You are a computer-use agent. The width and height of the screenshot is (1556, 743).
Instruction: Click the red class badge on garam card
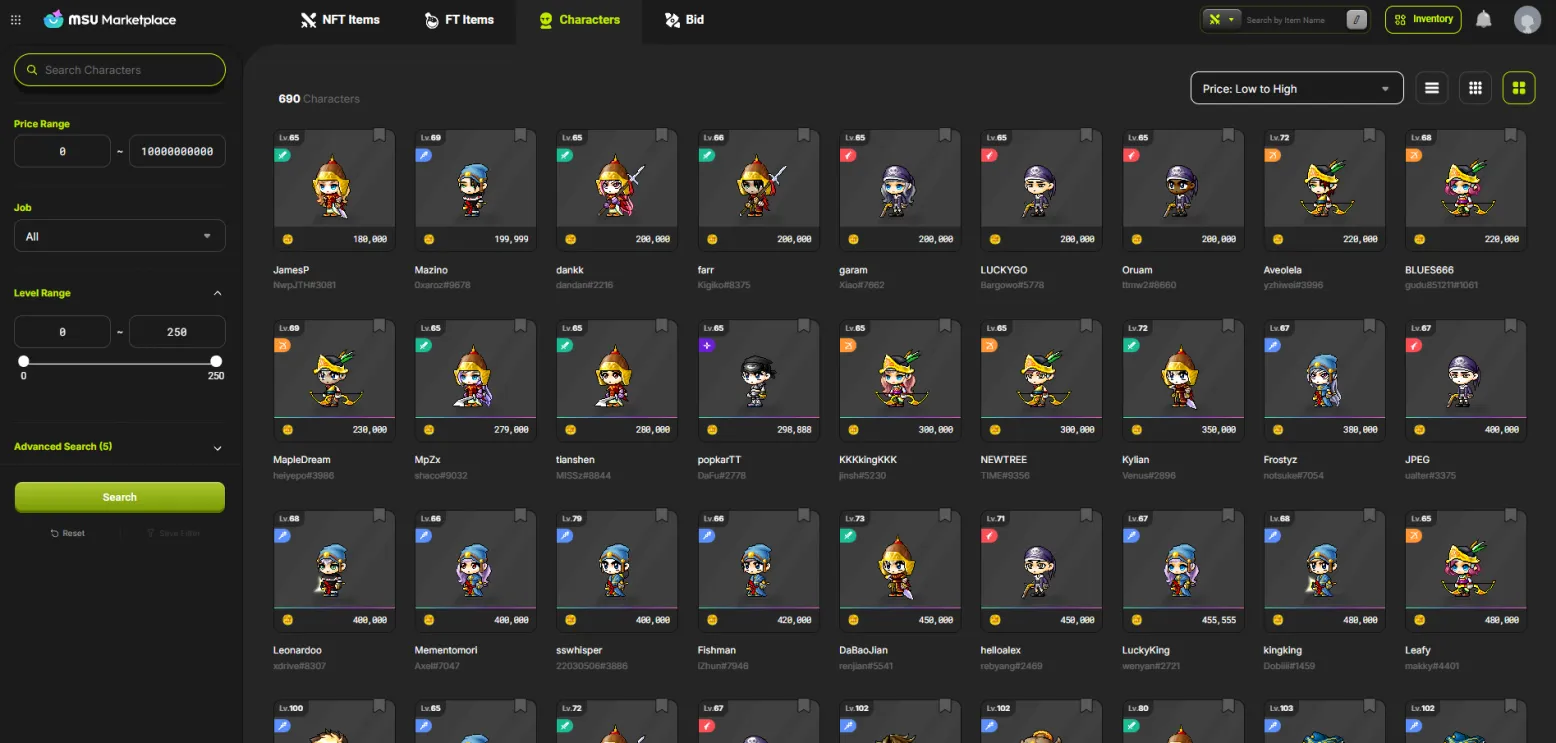(848, 155)
